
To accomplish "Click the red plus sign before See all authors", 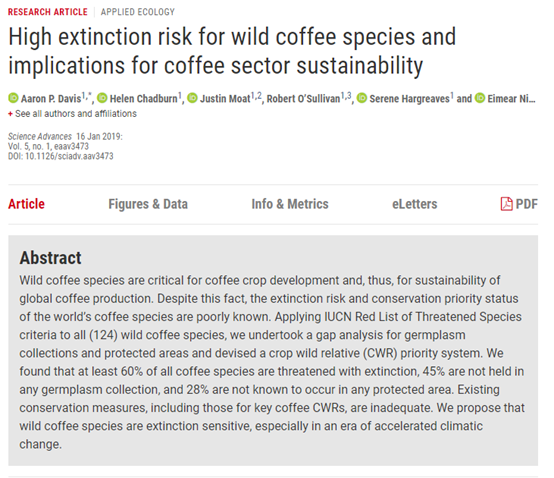I will pyautogui.click(x=10, y=114).
